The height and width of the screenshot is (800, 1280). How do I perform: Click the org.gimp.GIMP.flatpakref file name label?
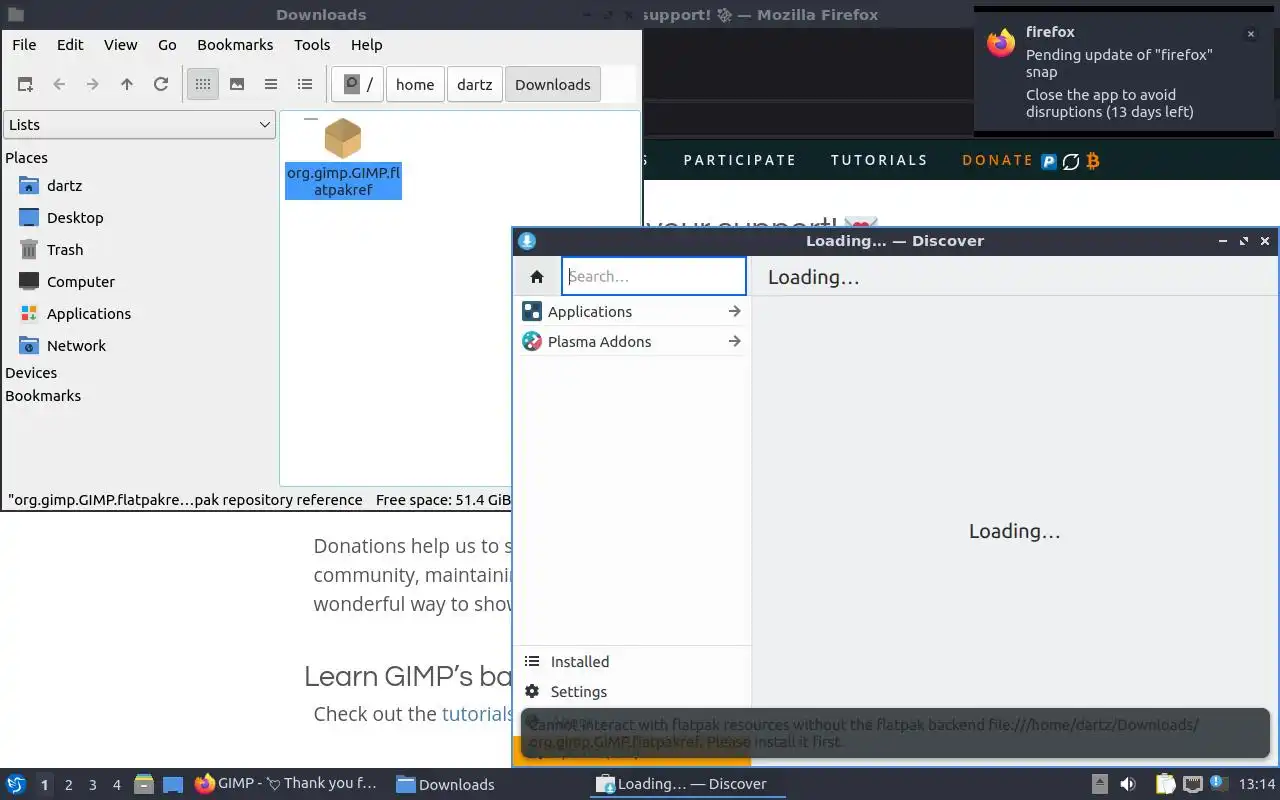(343, 181)
